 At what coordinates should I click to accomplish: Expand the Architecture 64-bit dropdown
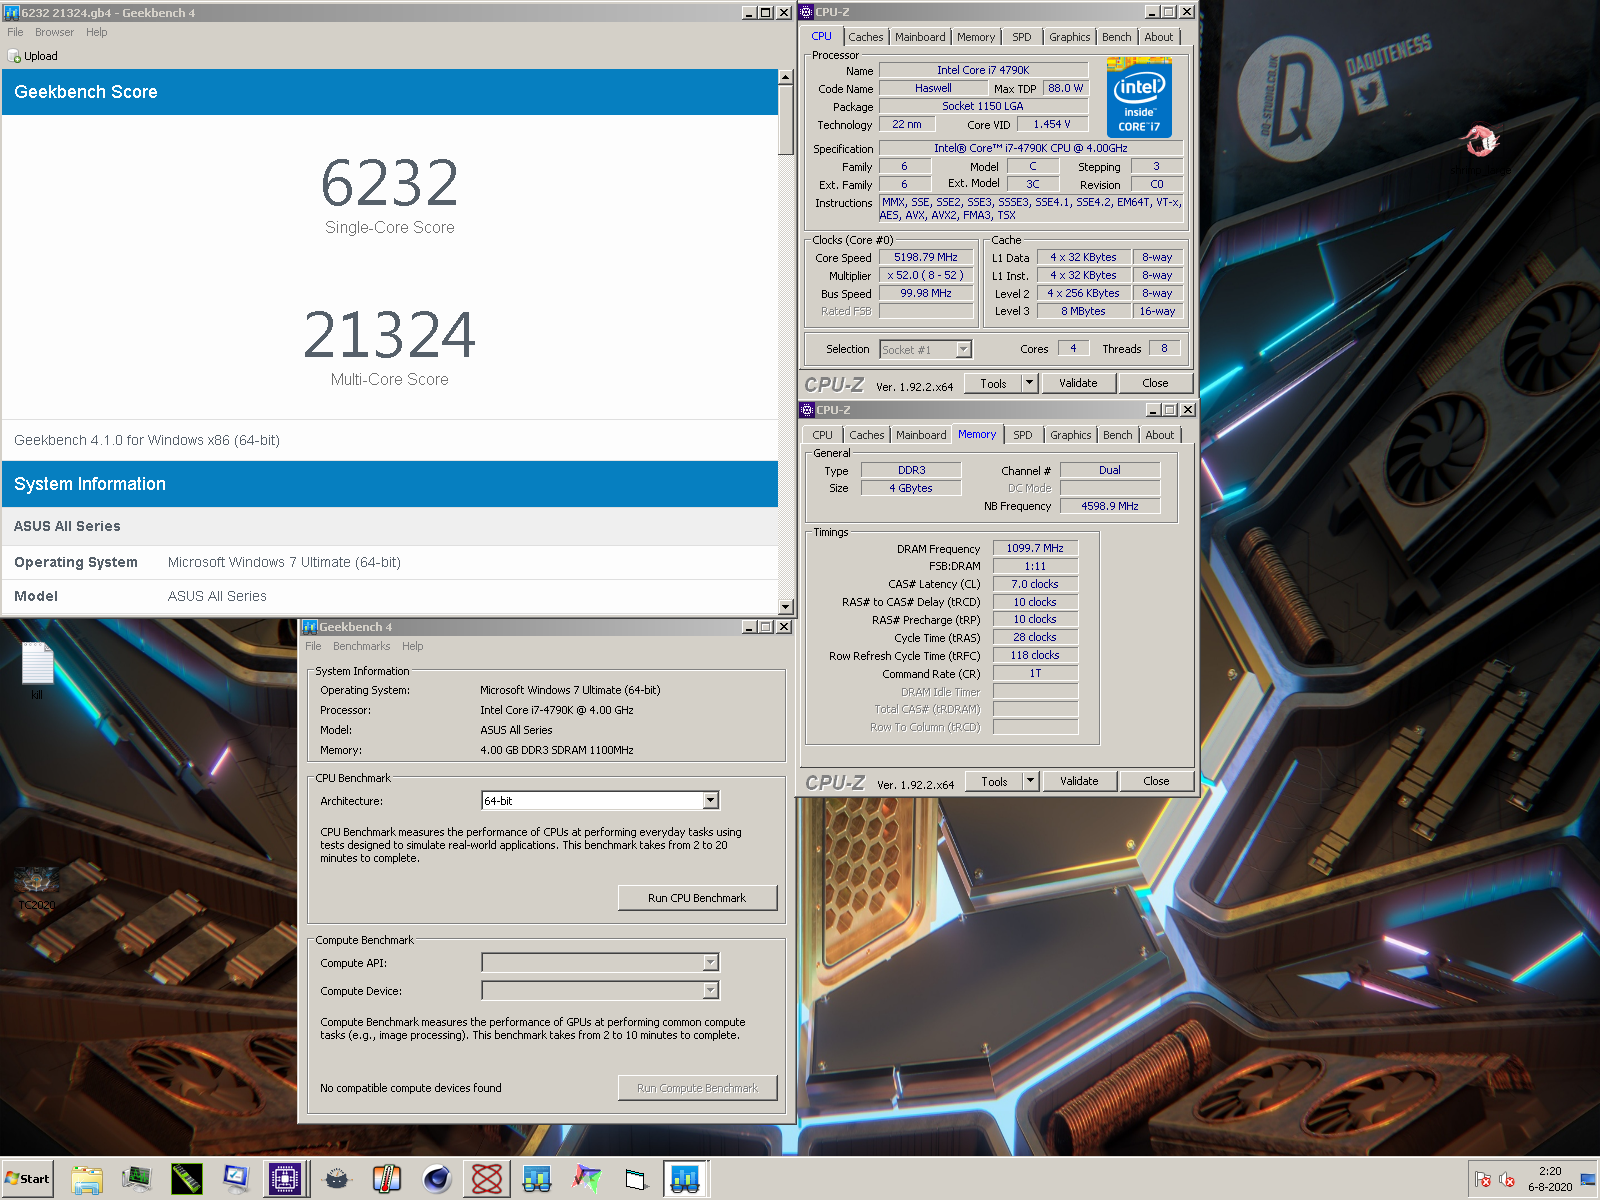[x=710, y=801]
